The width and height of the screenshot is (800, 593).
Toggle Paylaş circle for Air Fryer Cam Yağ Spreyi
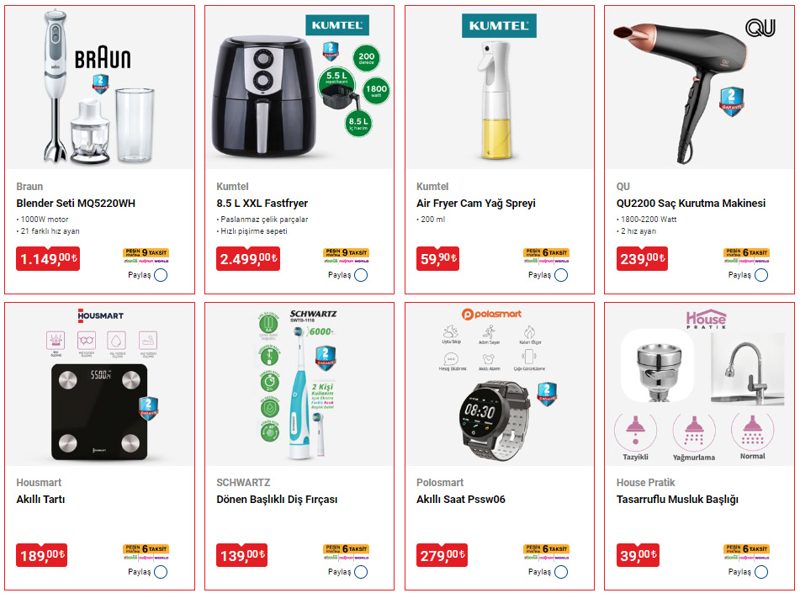[561, 275]
